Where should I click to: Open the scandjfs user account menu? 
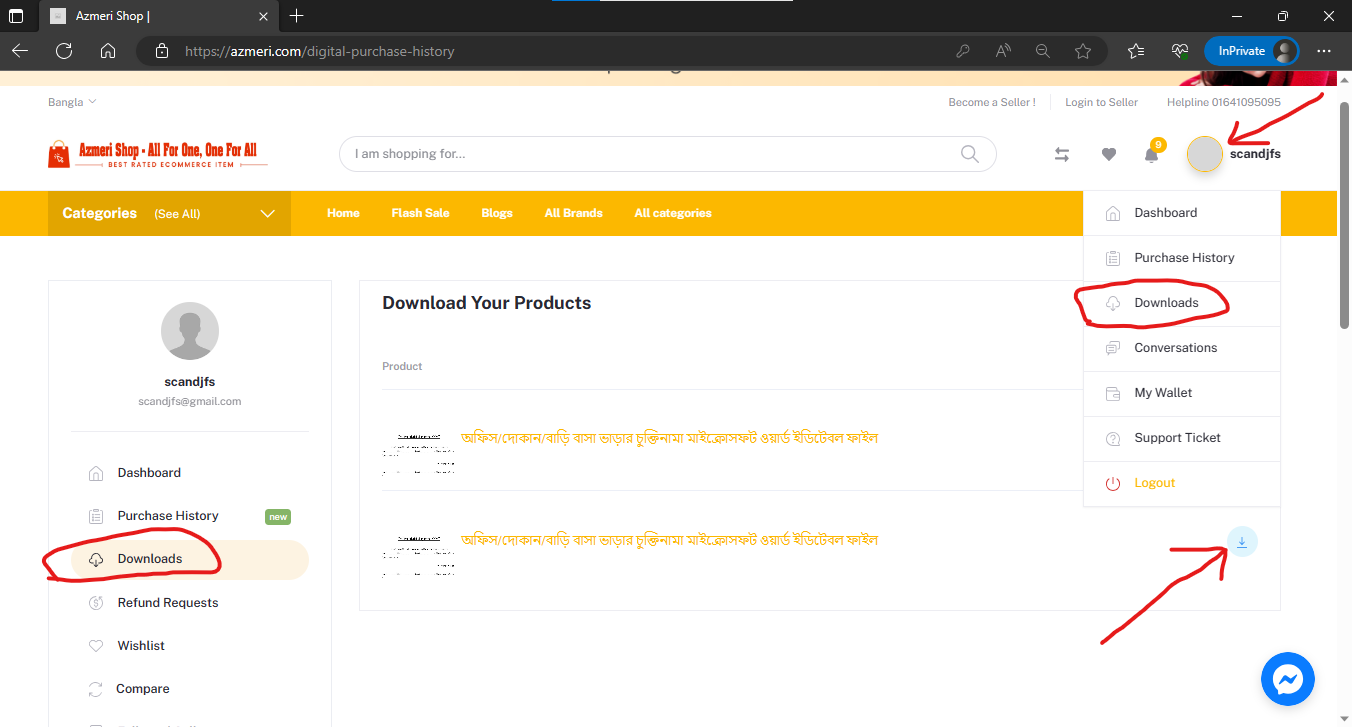tap(1234, 154)
